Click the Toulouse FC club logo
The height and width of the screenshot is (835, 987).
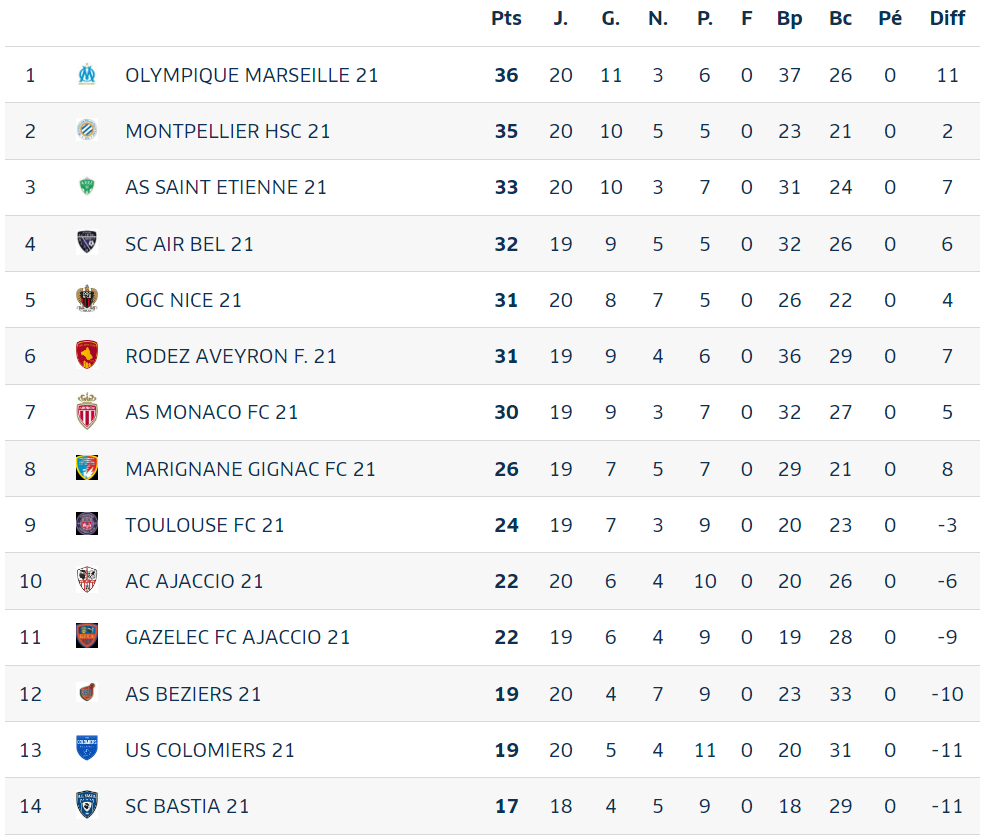87,524
